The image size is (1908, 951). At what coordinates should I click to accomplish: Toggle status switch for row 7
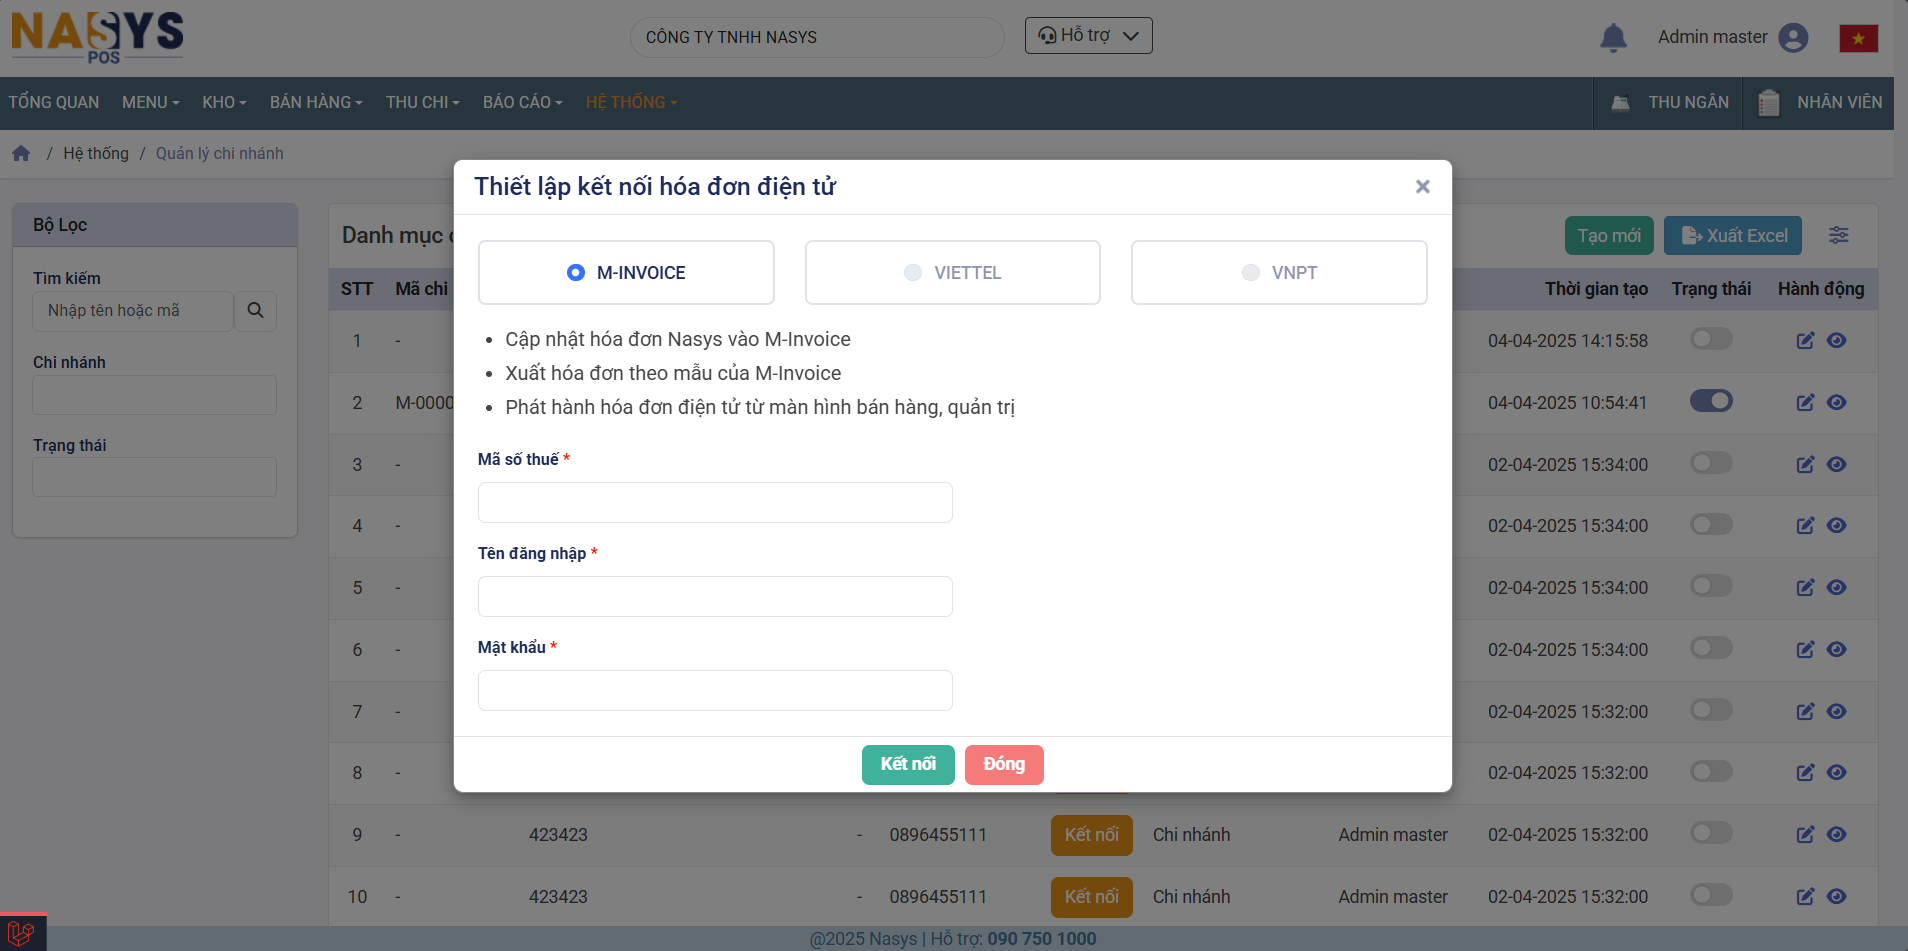coord(1711,710)
